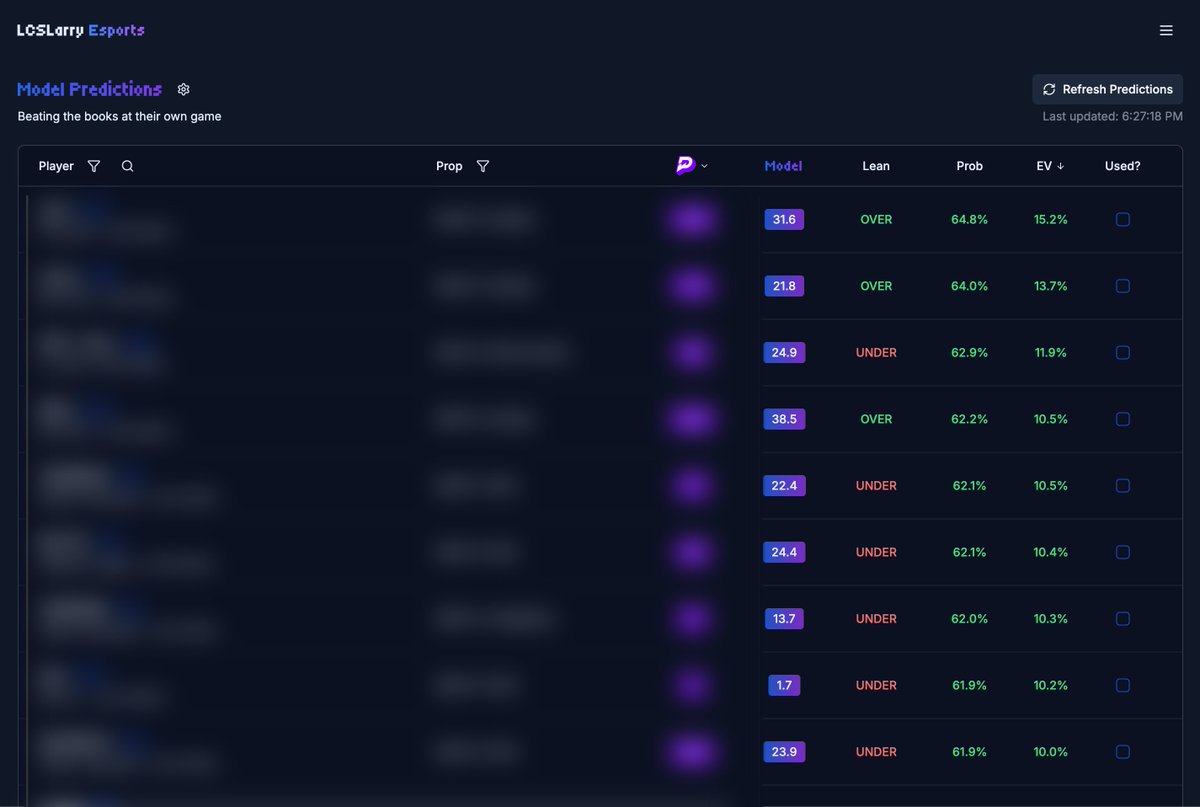Sort by Lean column header
Screen dimensions: 1200x807
pos(876,166)
